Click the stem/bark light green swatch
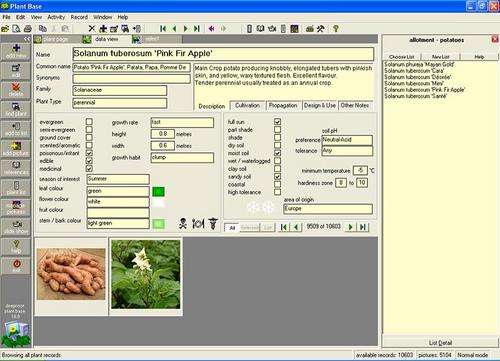This screenshot has width=500, height=361. pos(158,224)
